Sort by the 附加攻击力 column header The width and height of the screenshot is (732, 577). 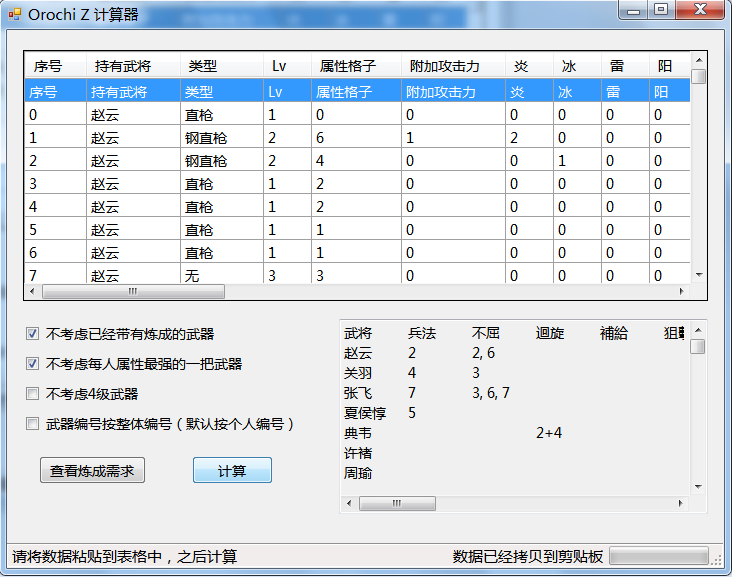444,66
